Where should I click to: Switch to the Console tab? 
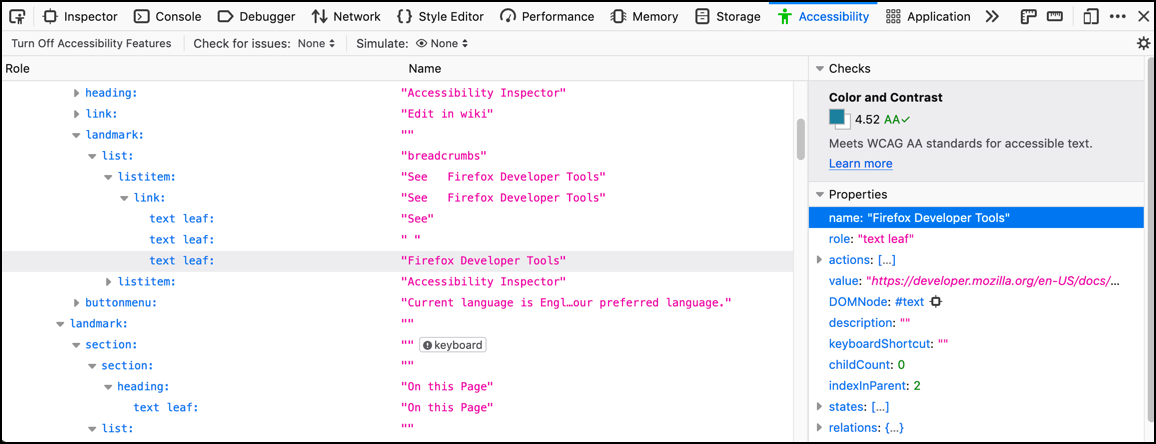[168, 16]
